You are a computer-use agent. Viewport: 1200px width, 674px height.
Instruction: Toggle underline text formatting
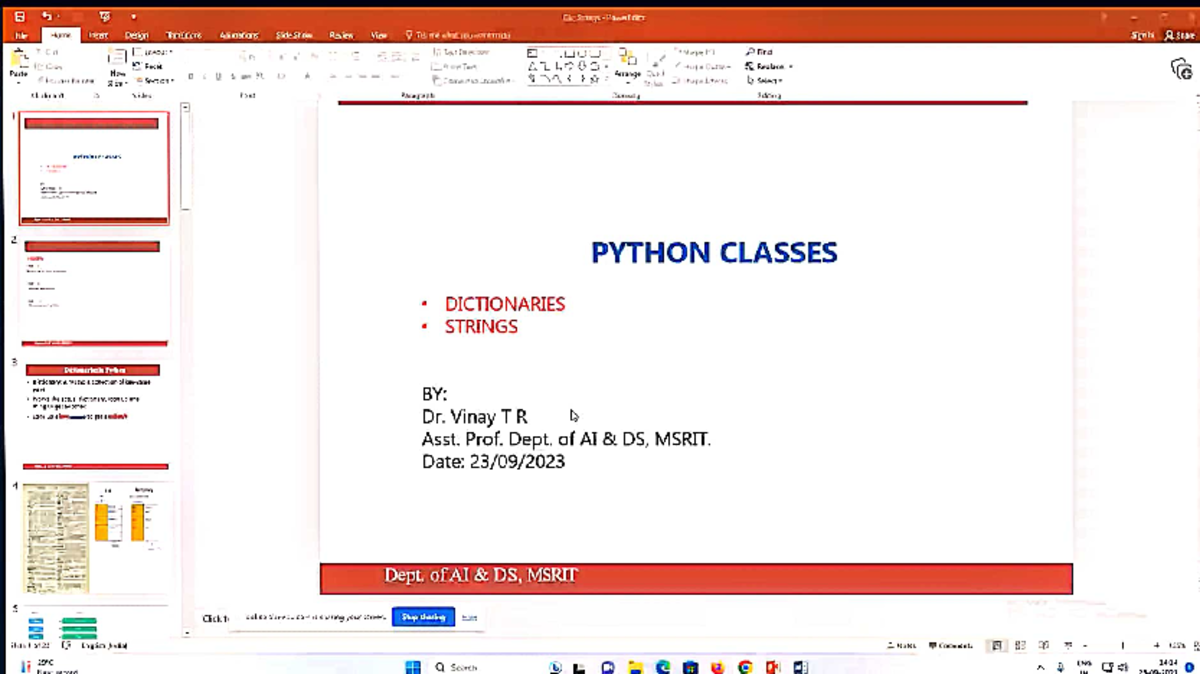tap(219, 75)
